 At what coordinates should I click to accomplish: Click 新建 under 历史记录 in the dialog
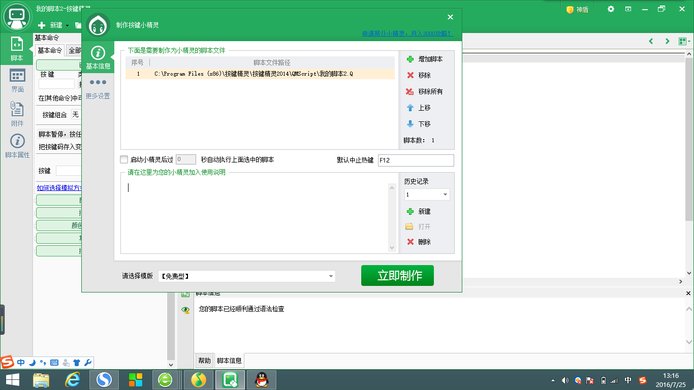click(418, 212)
